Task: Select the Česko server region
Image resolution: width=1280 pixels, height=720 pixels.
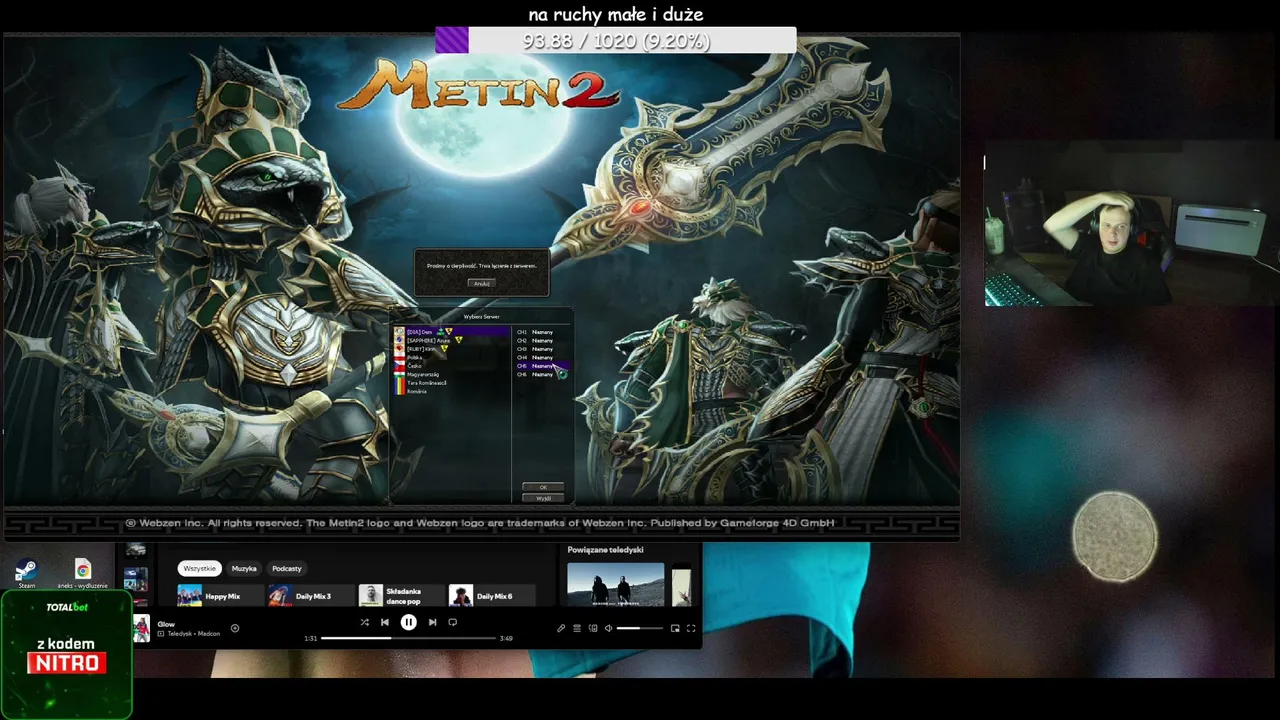Action: pos(451,366)
